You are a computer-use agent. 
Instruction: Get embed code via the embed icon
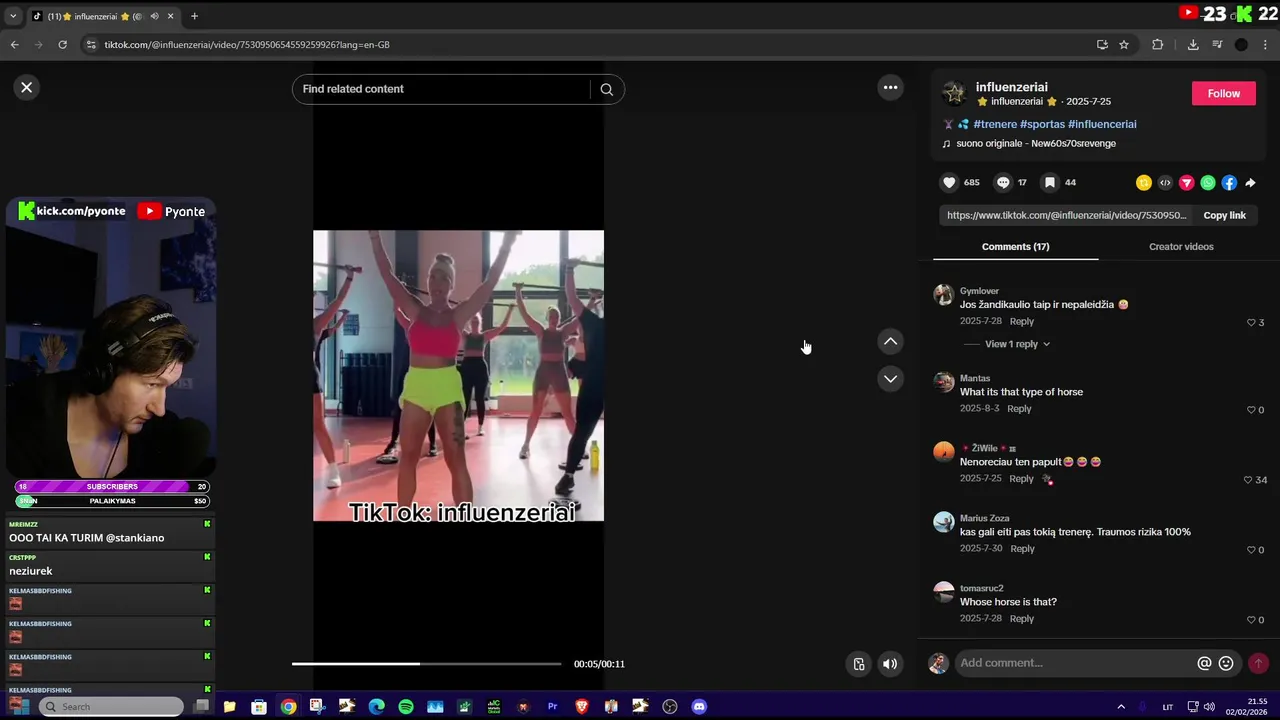[1165, 183]
